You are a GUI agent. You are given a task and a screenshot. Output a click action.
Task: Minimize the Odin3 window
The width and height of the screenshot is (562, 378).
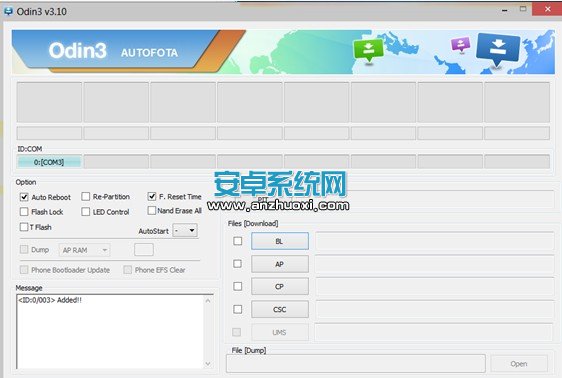coord(504,11)
